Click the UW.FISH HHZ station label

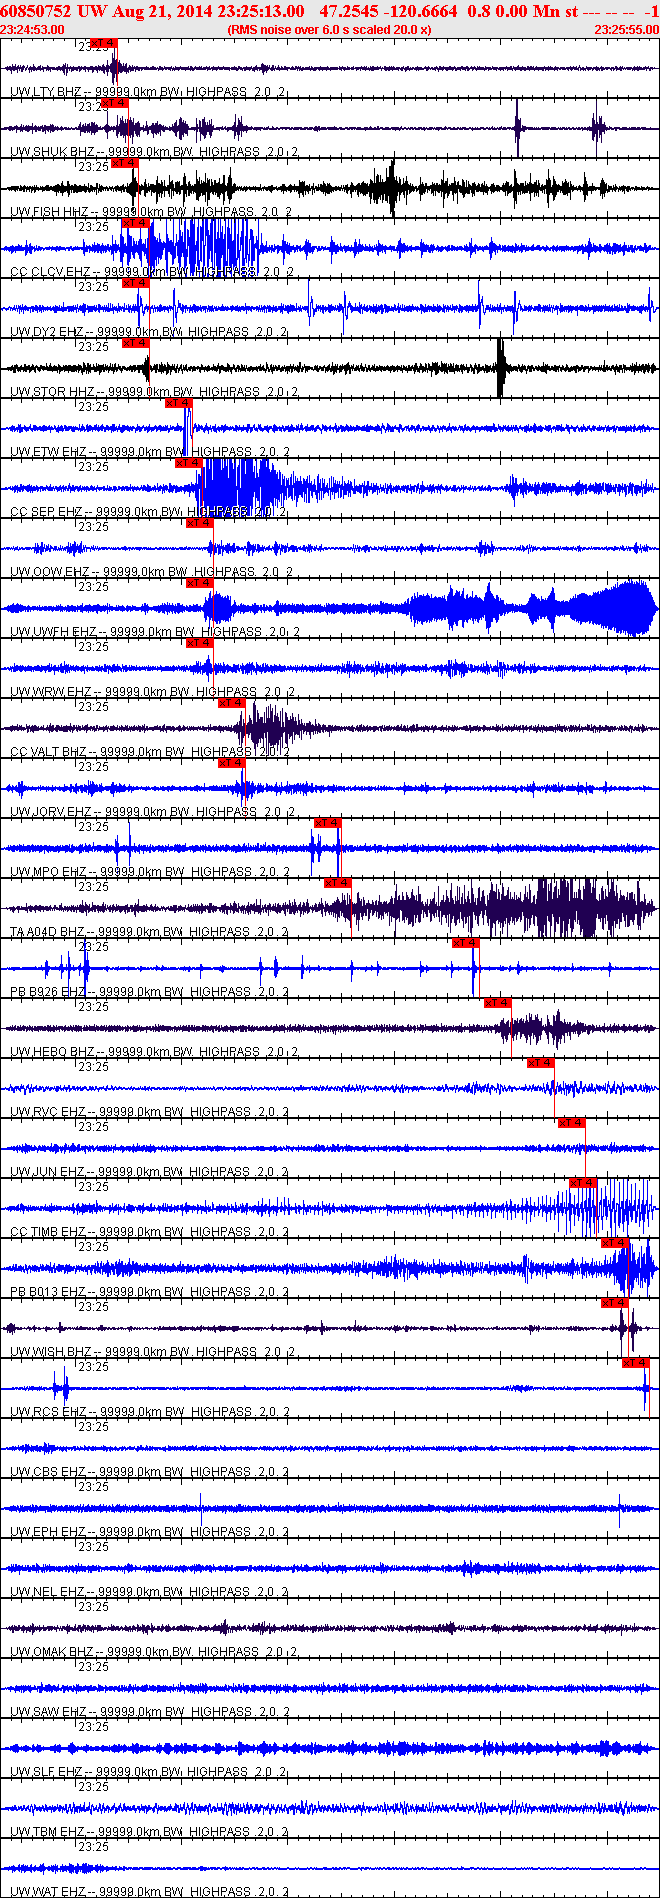(48, 212)
